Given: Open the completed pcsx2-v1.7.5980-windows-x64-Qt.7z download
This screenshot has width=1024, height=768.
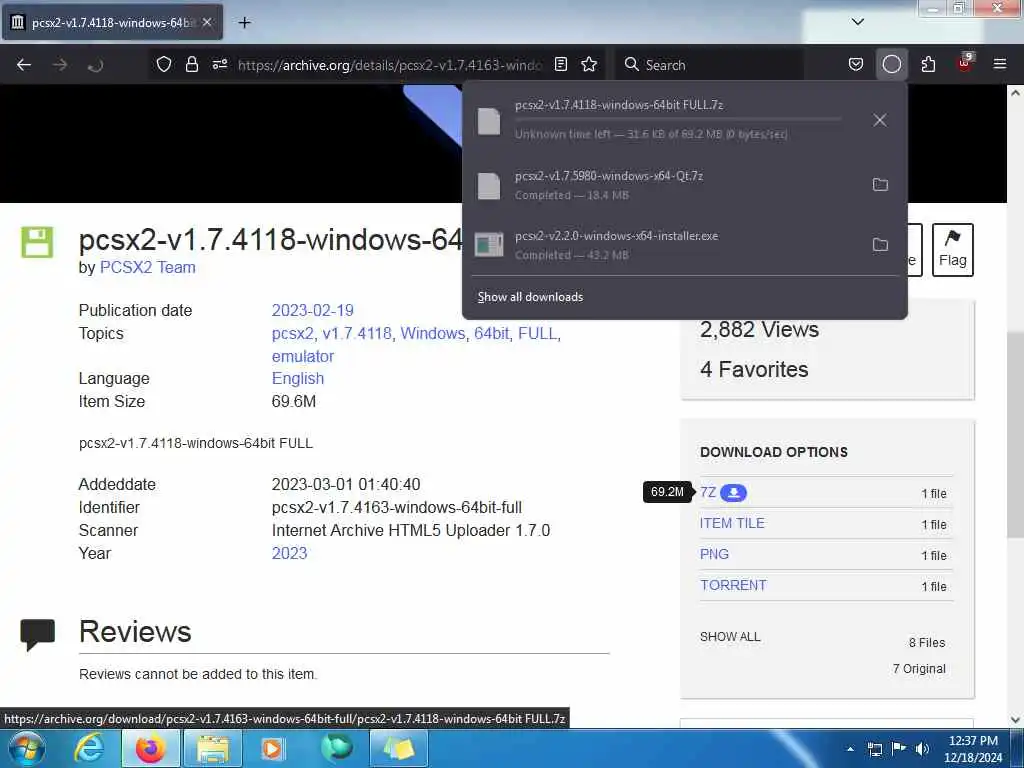Looking at the screenshot, I should click(x=665, y=185).
